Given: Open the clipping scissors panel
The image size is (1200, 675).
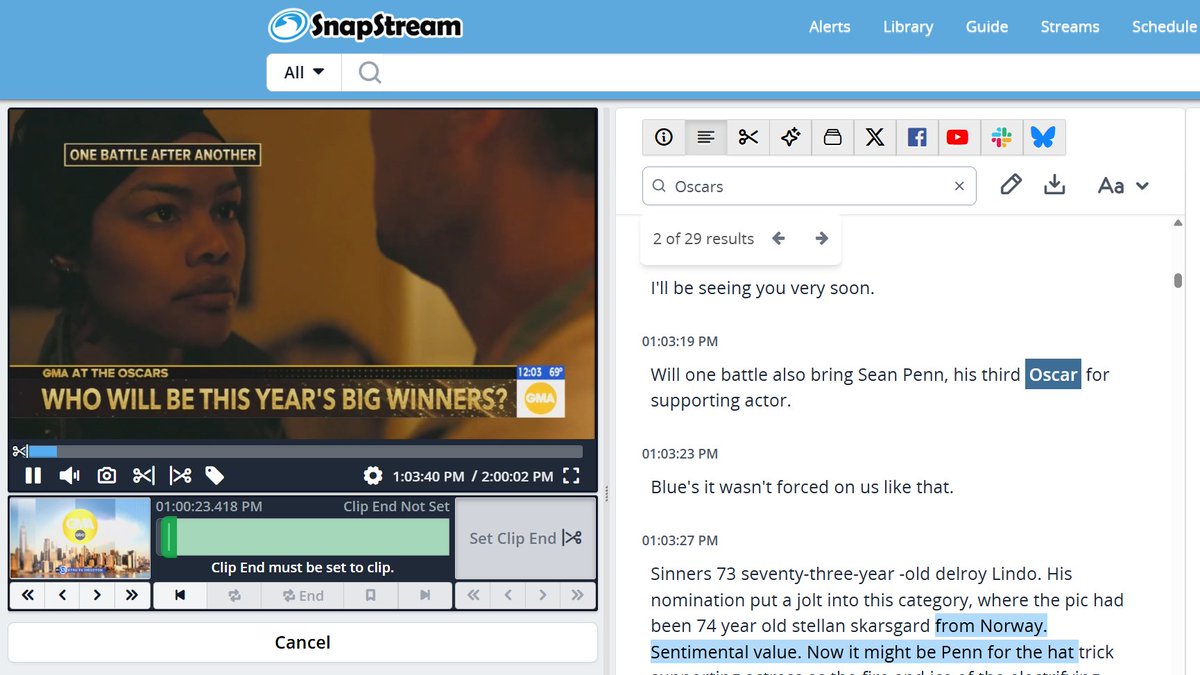Looking at the screenshot, I should click(x=748, y=137).
